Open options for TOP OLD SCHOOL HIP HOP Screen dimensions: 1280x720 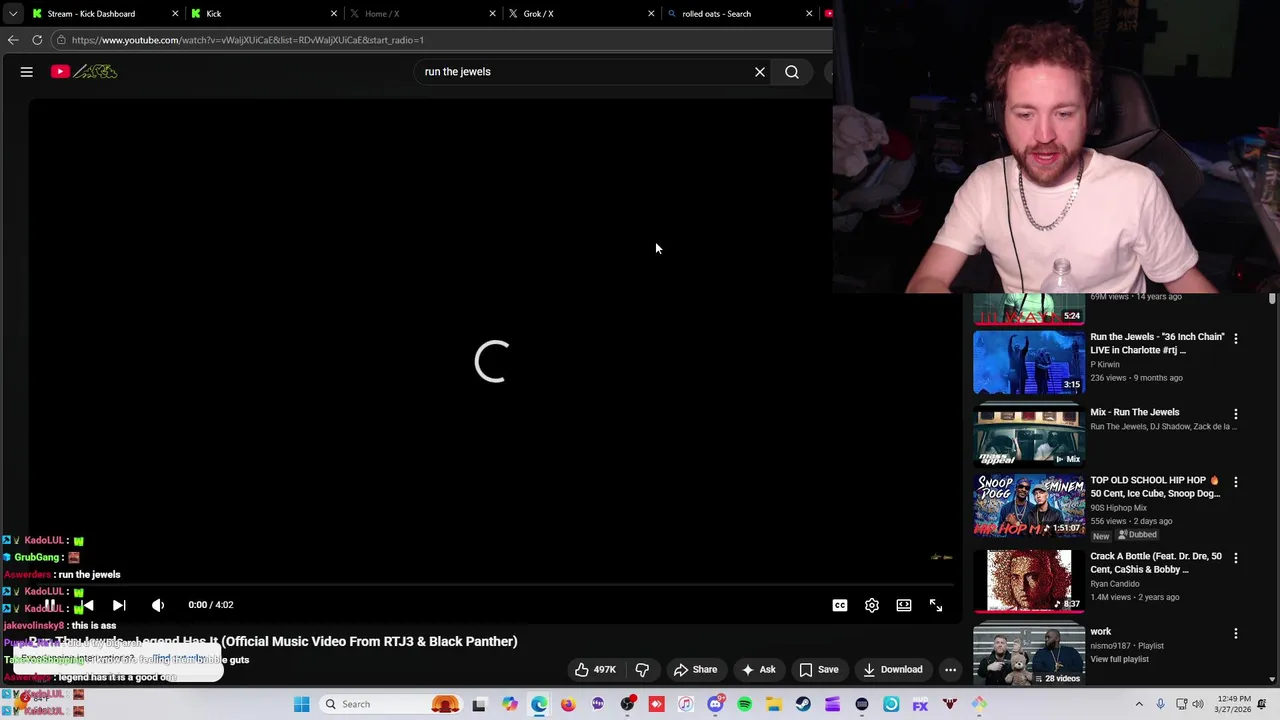coord(1236,482)
